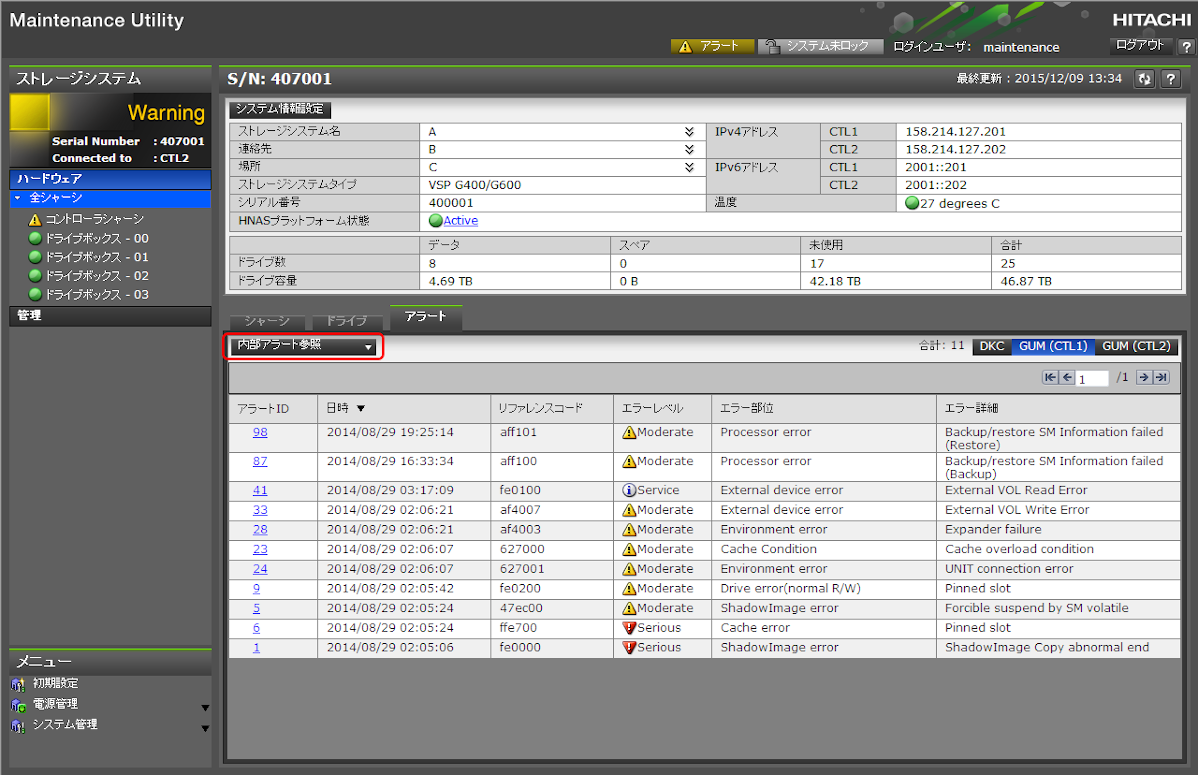Click the システム情報設定 button
1198x775 pixels.
click(280, 110)
